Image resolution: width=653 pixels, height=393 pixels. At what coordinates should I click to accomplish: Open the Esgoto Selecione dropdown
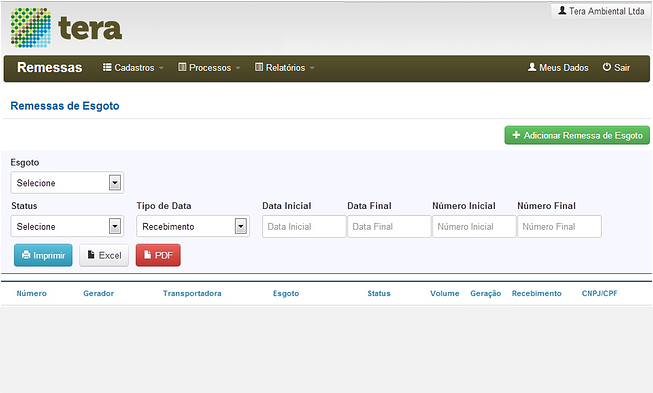(x=67, y=182)
